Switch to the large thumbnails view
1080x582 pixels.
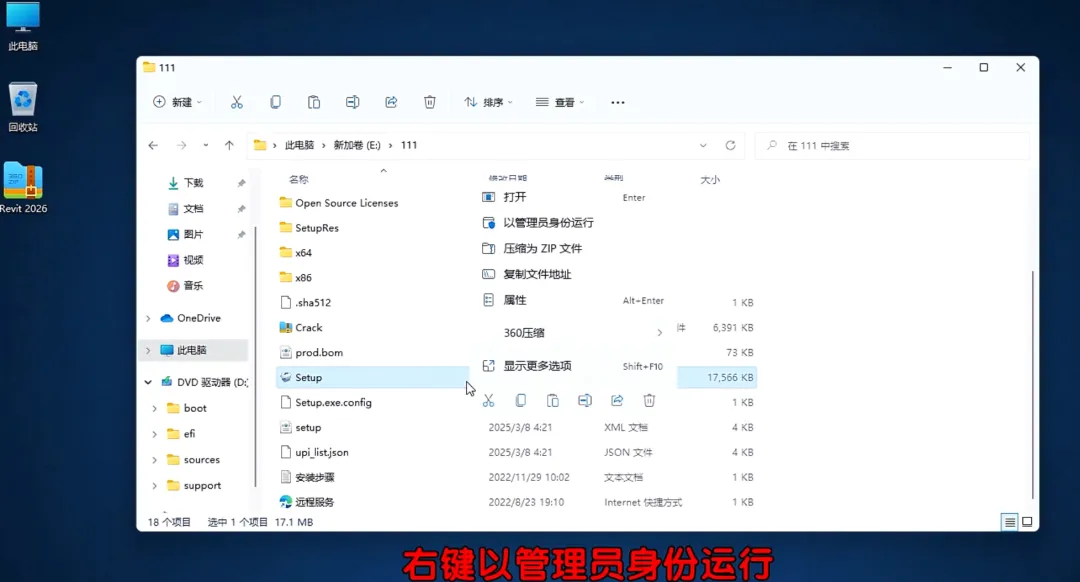[x=1027, y=522]
